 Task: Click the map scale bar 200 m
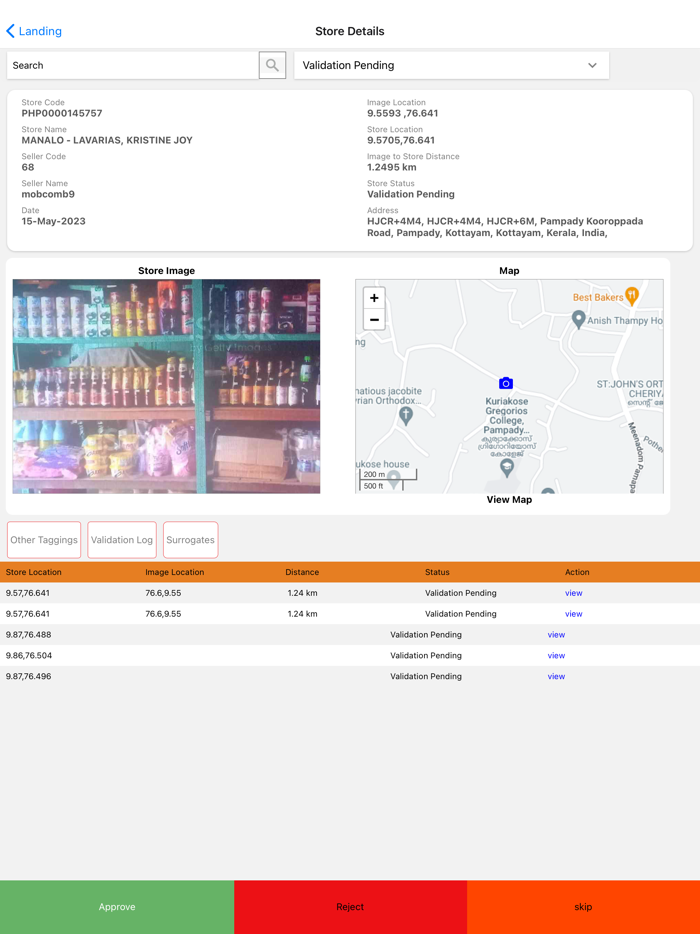pos(388,475)
